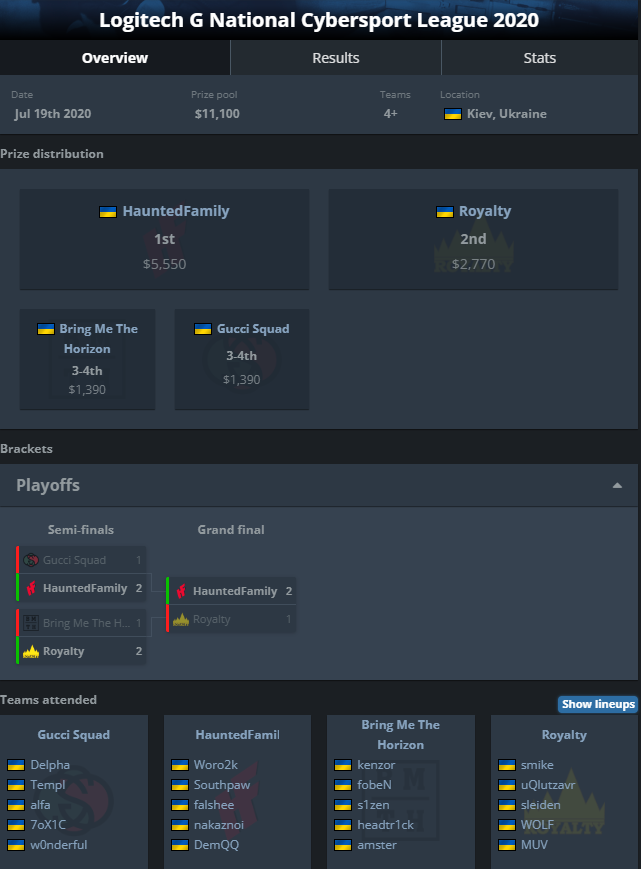
Task: Click flag icon next to player Woro2k
Action: click(x=179, y=765)
